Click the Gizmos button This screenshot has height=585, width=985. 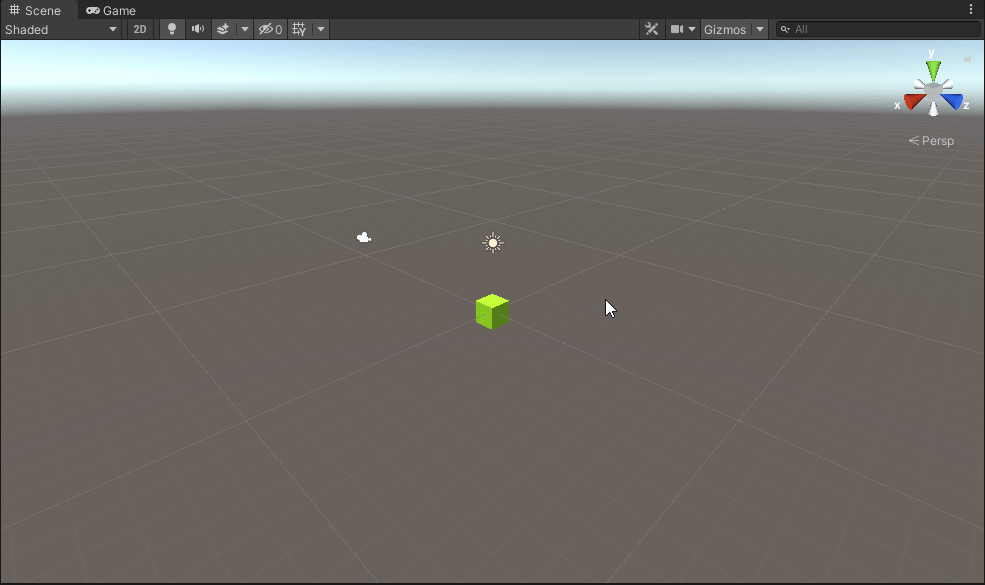coord(725,29)
